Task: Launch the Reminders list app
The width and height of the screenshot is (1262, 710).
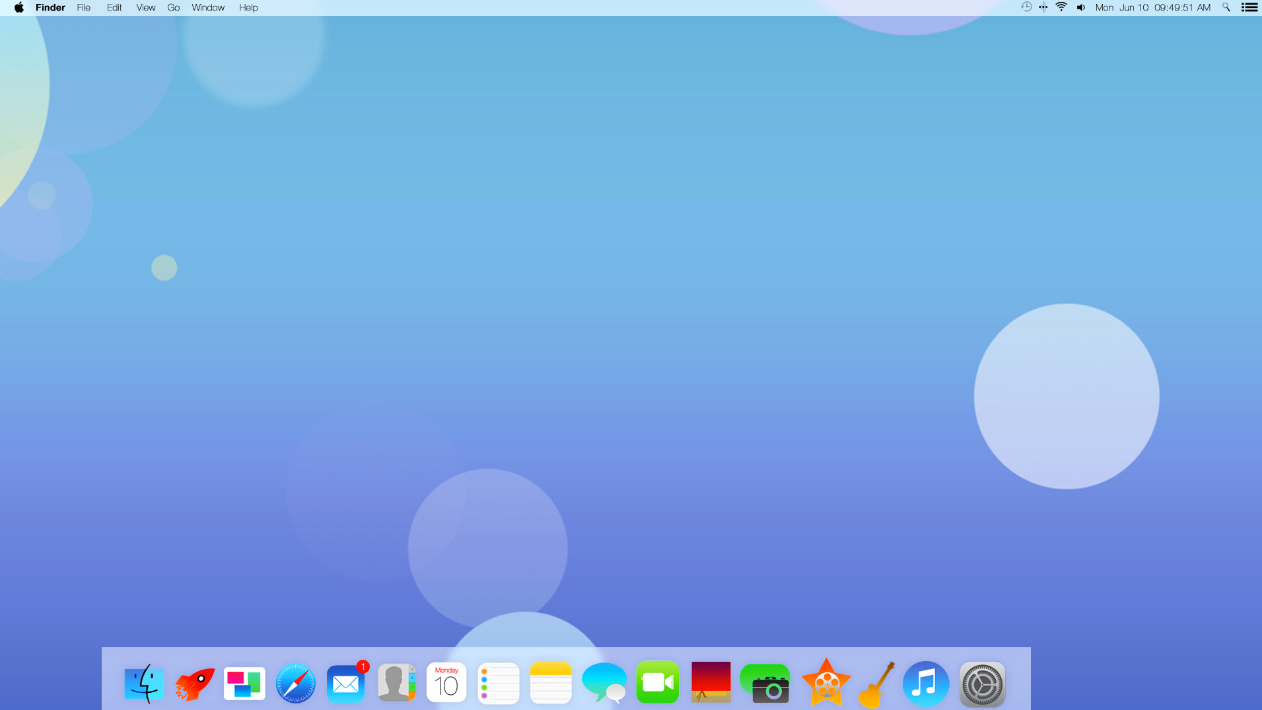Action: (498, 684)
